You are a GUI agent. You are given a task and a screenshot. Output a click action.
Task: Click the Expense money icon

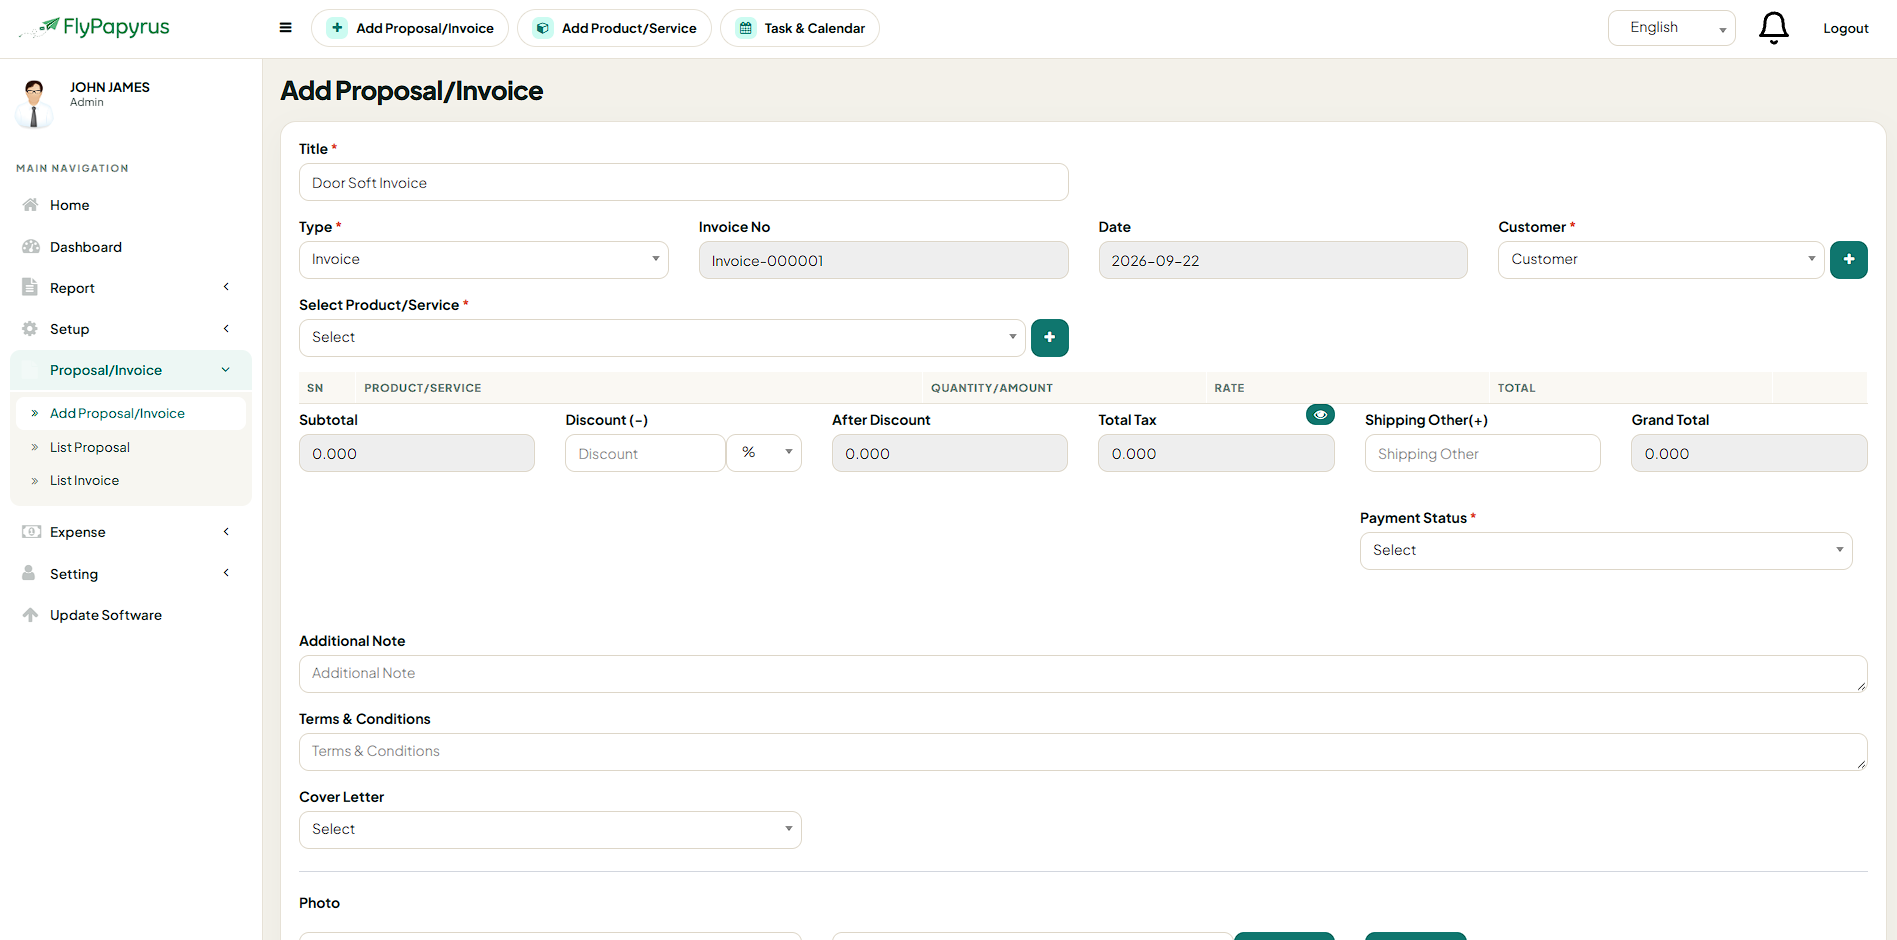(x=31, y=532)
